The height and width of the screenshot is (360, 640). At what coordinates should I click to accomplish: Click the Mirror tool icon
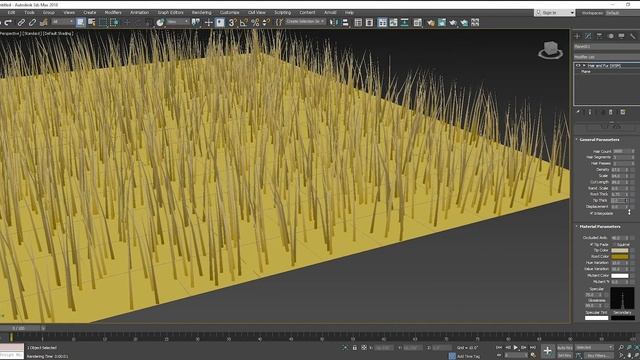(333, 22)
